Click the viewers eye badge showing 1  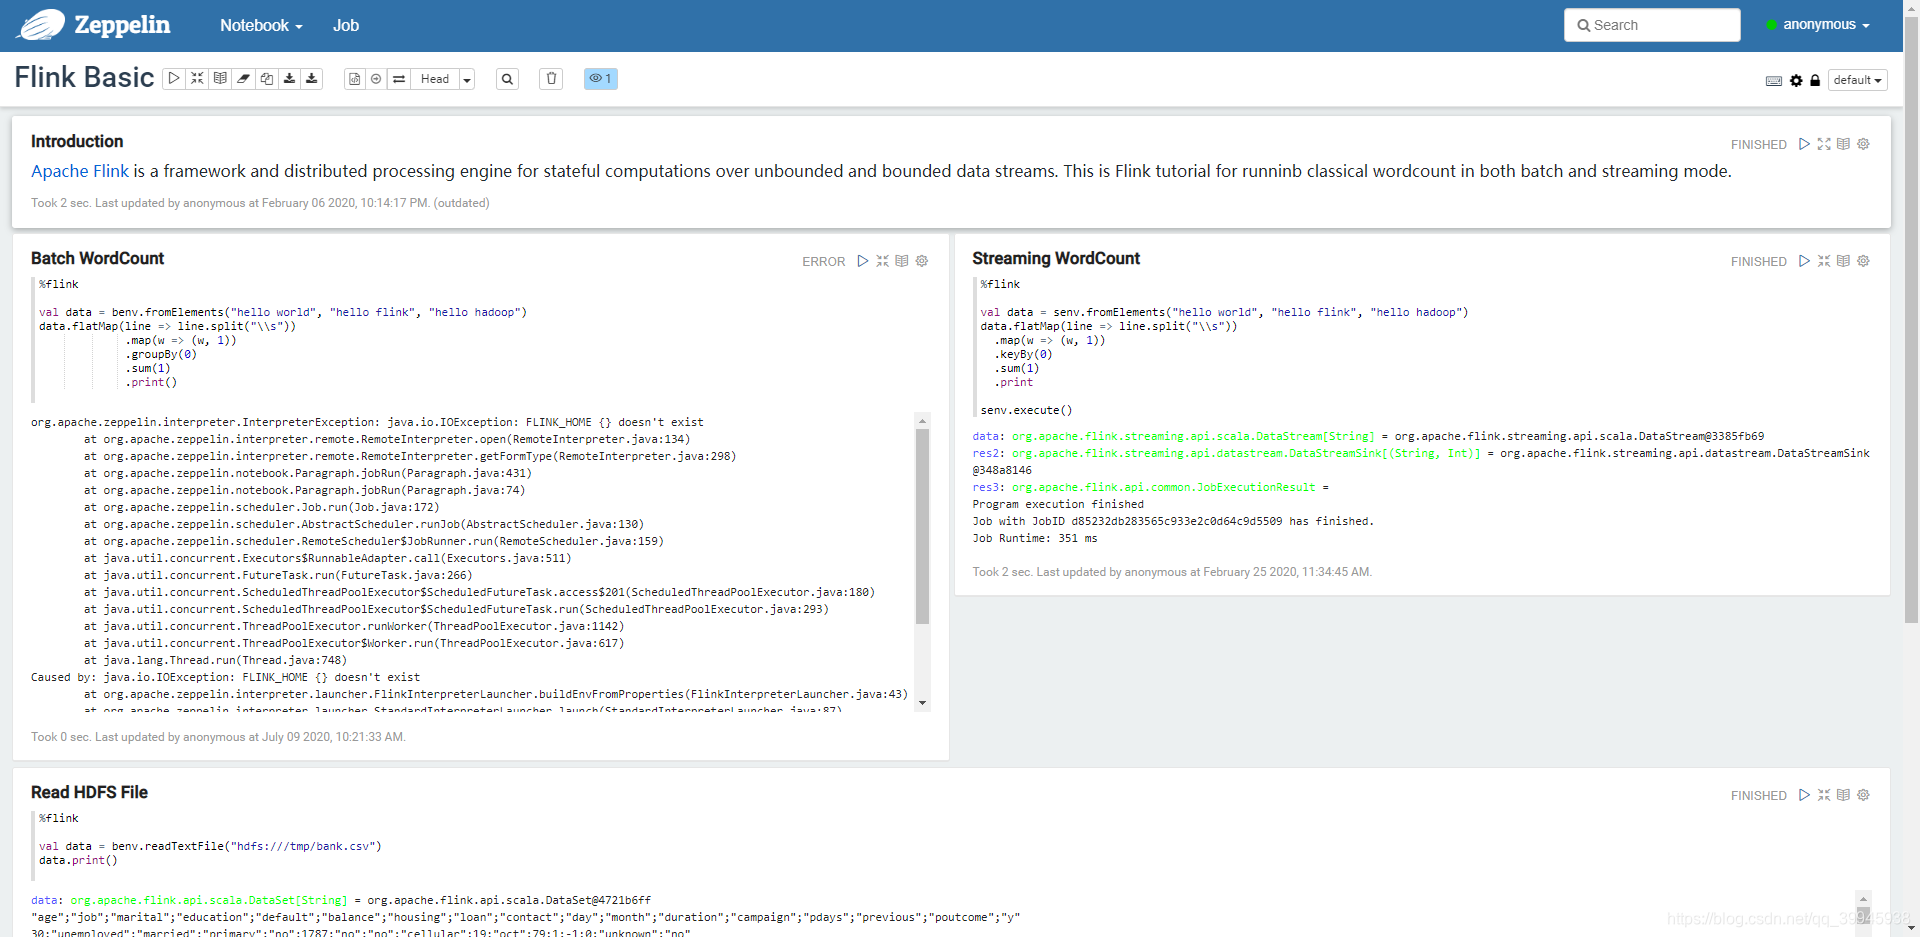[601, 79]
